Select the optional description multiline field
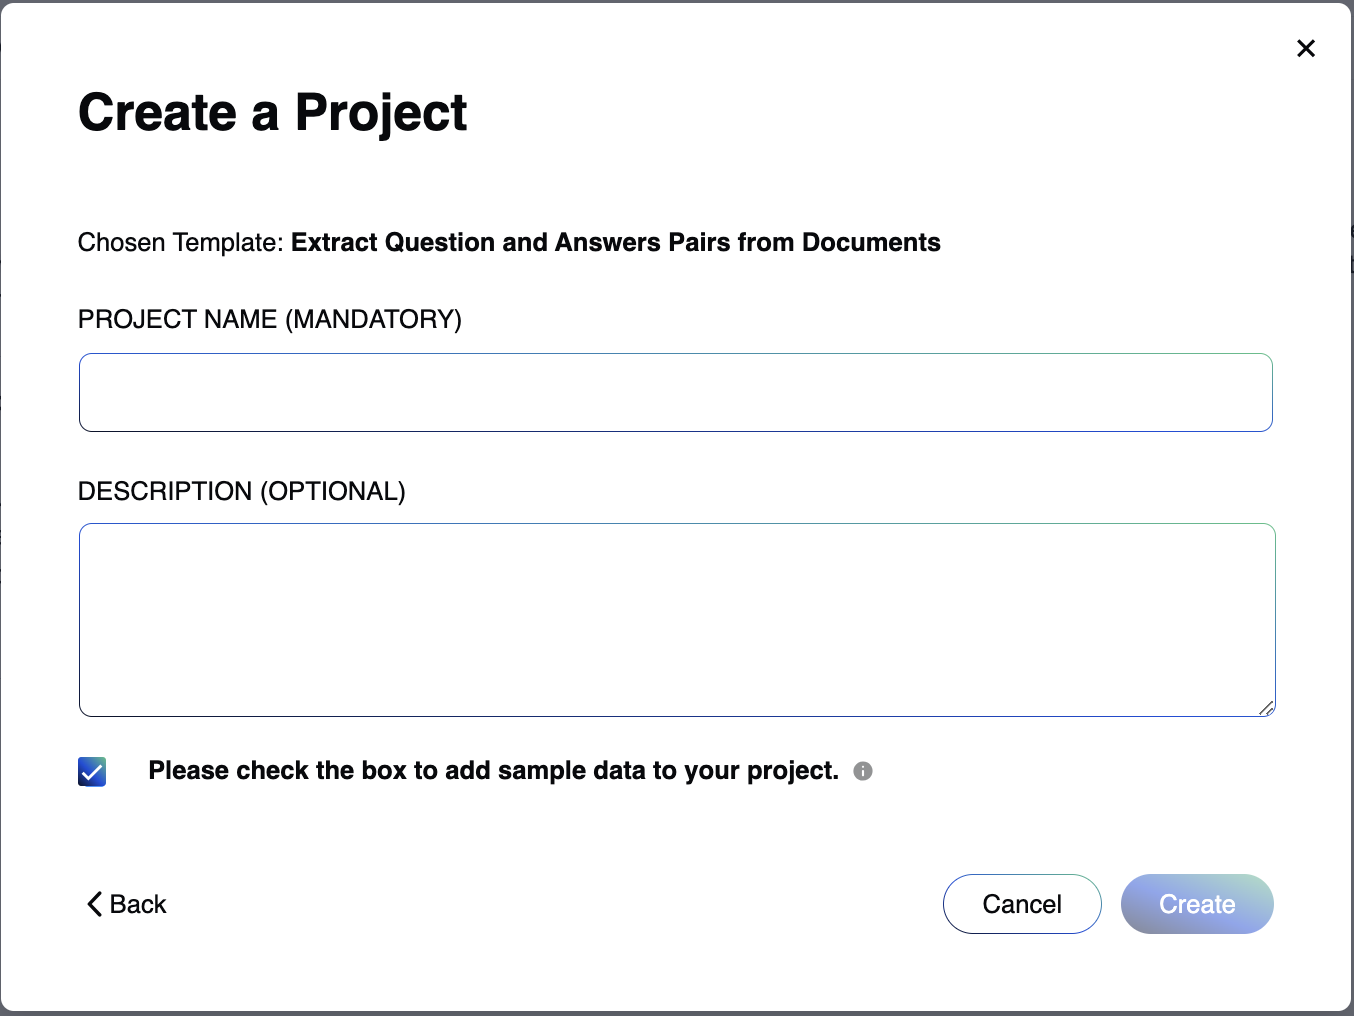 pyautogui.click(x=677, y=620)
